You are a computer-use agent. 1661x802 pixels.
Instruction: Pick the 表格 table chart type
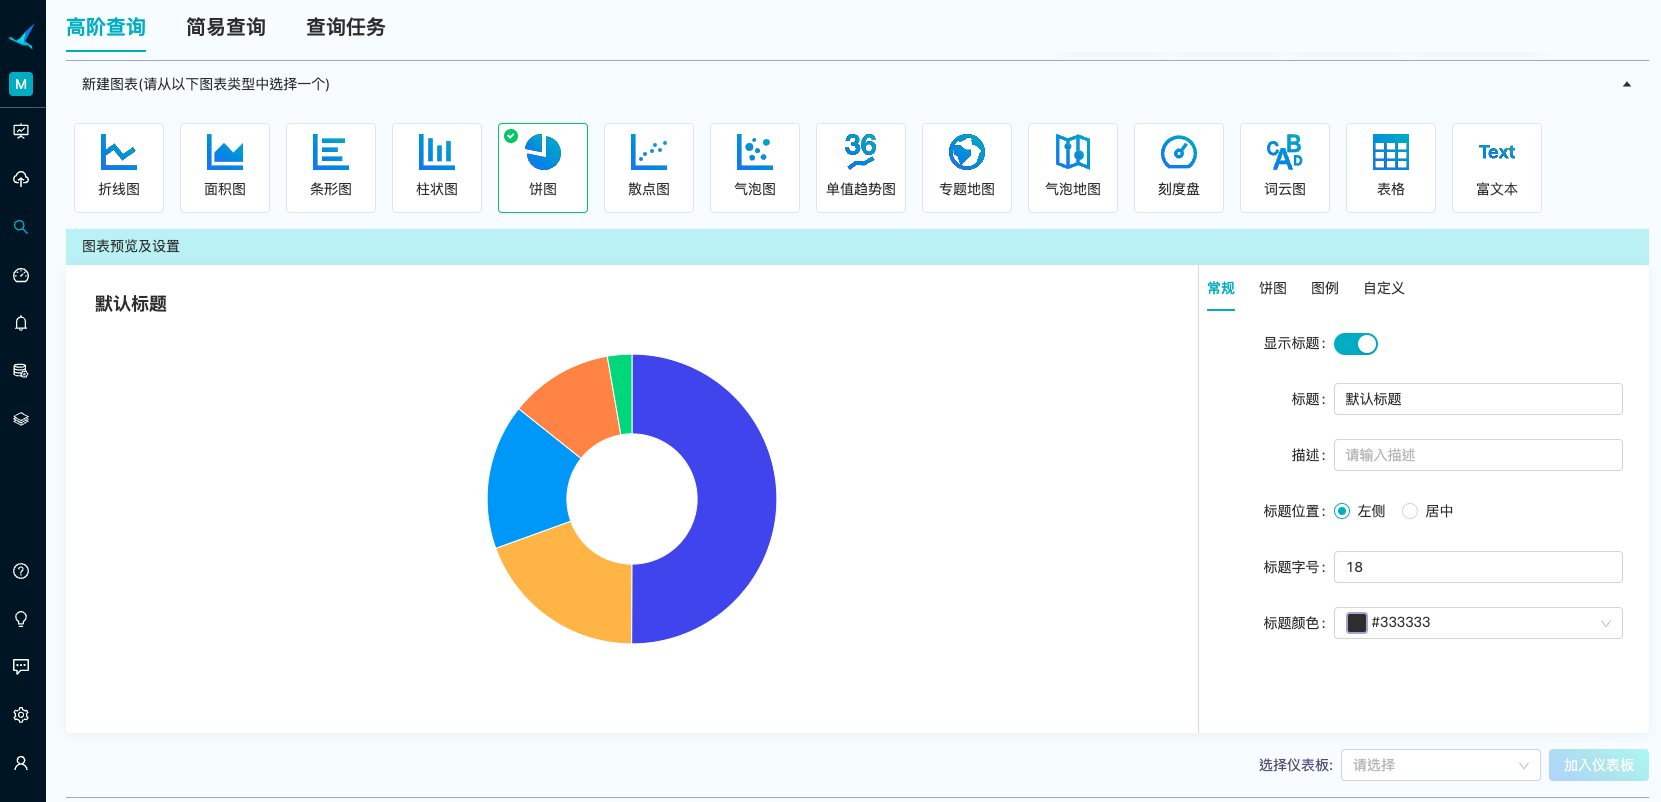click(1391, 168)
